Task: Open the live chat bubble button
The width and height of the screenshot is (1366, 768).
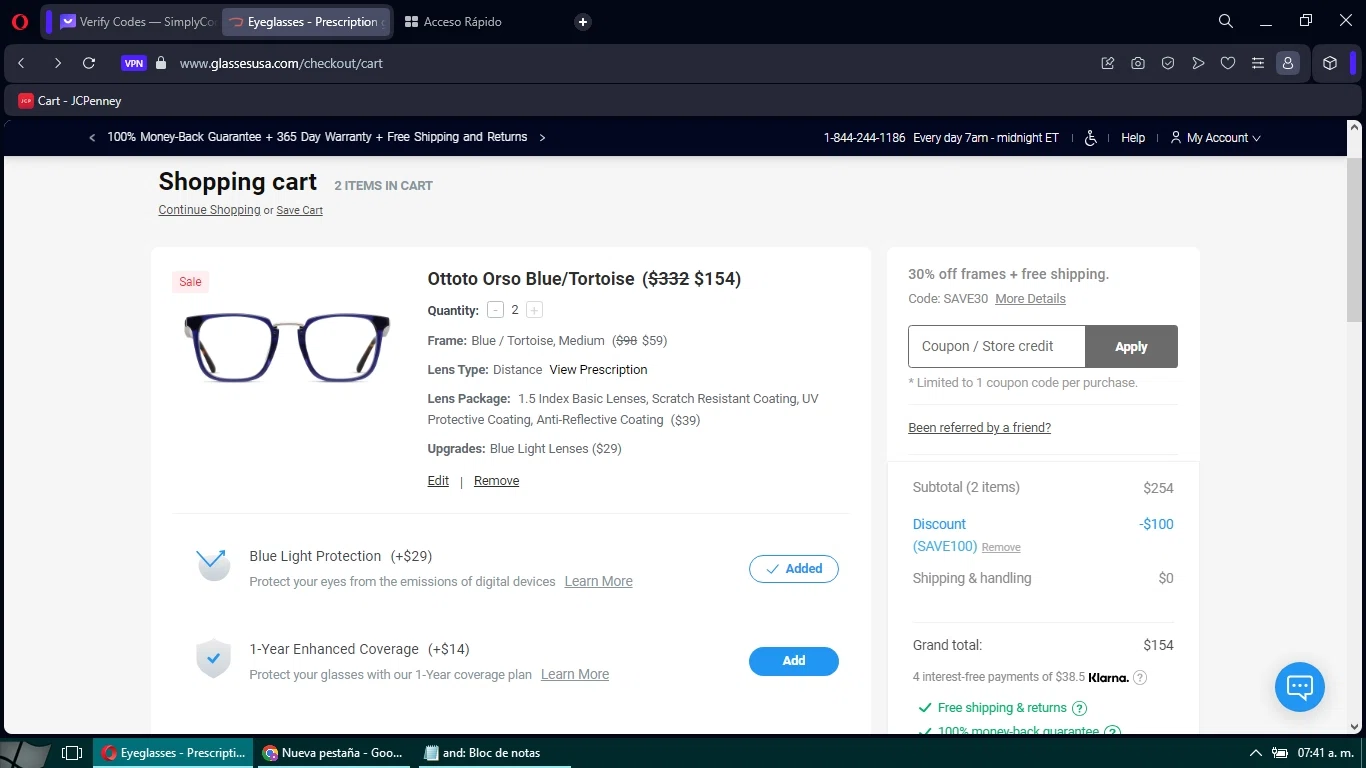Action: [1300, 687]
